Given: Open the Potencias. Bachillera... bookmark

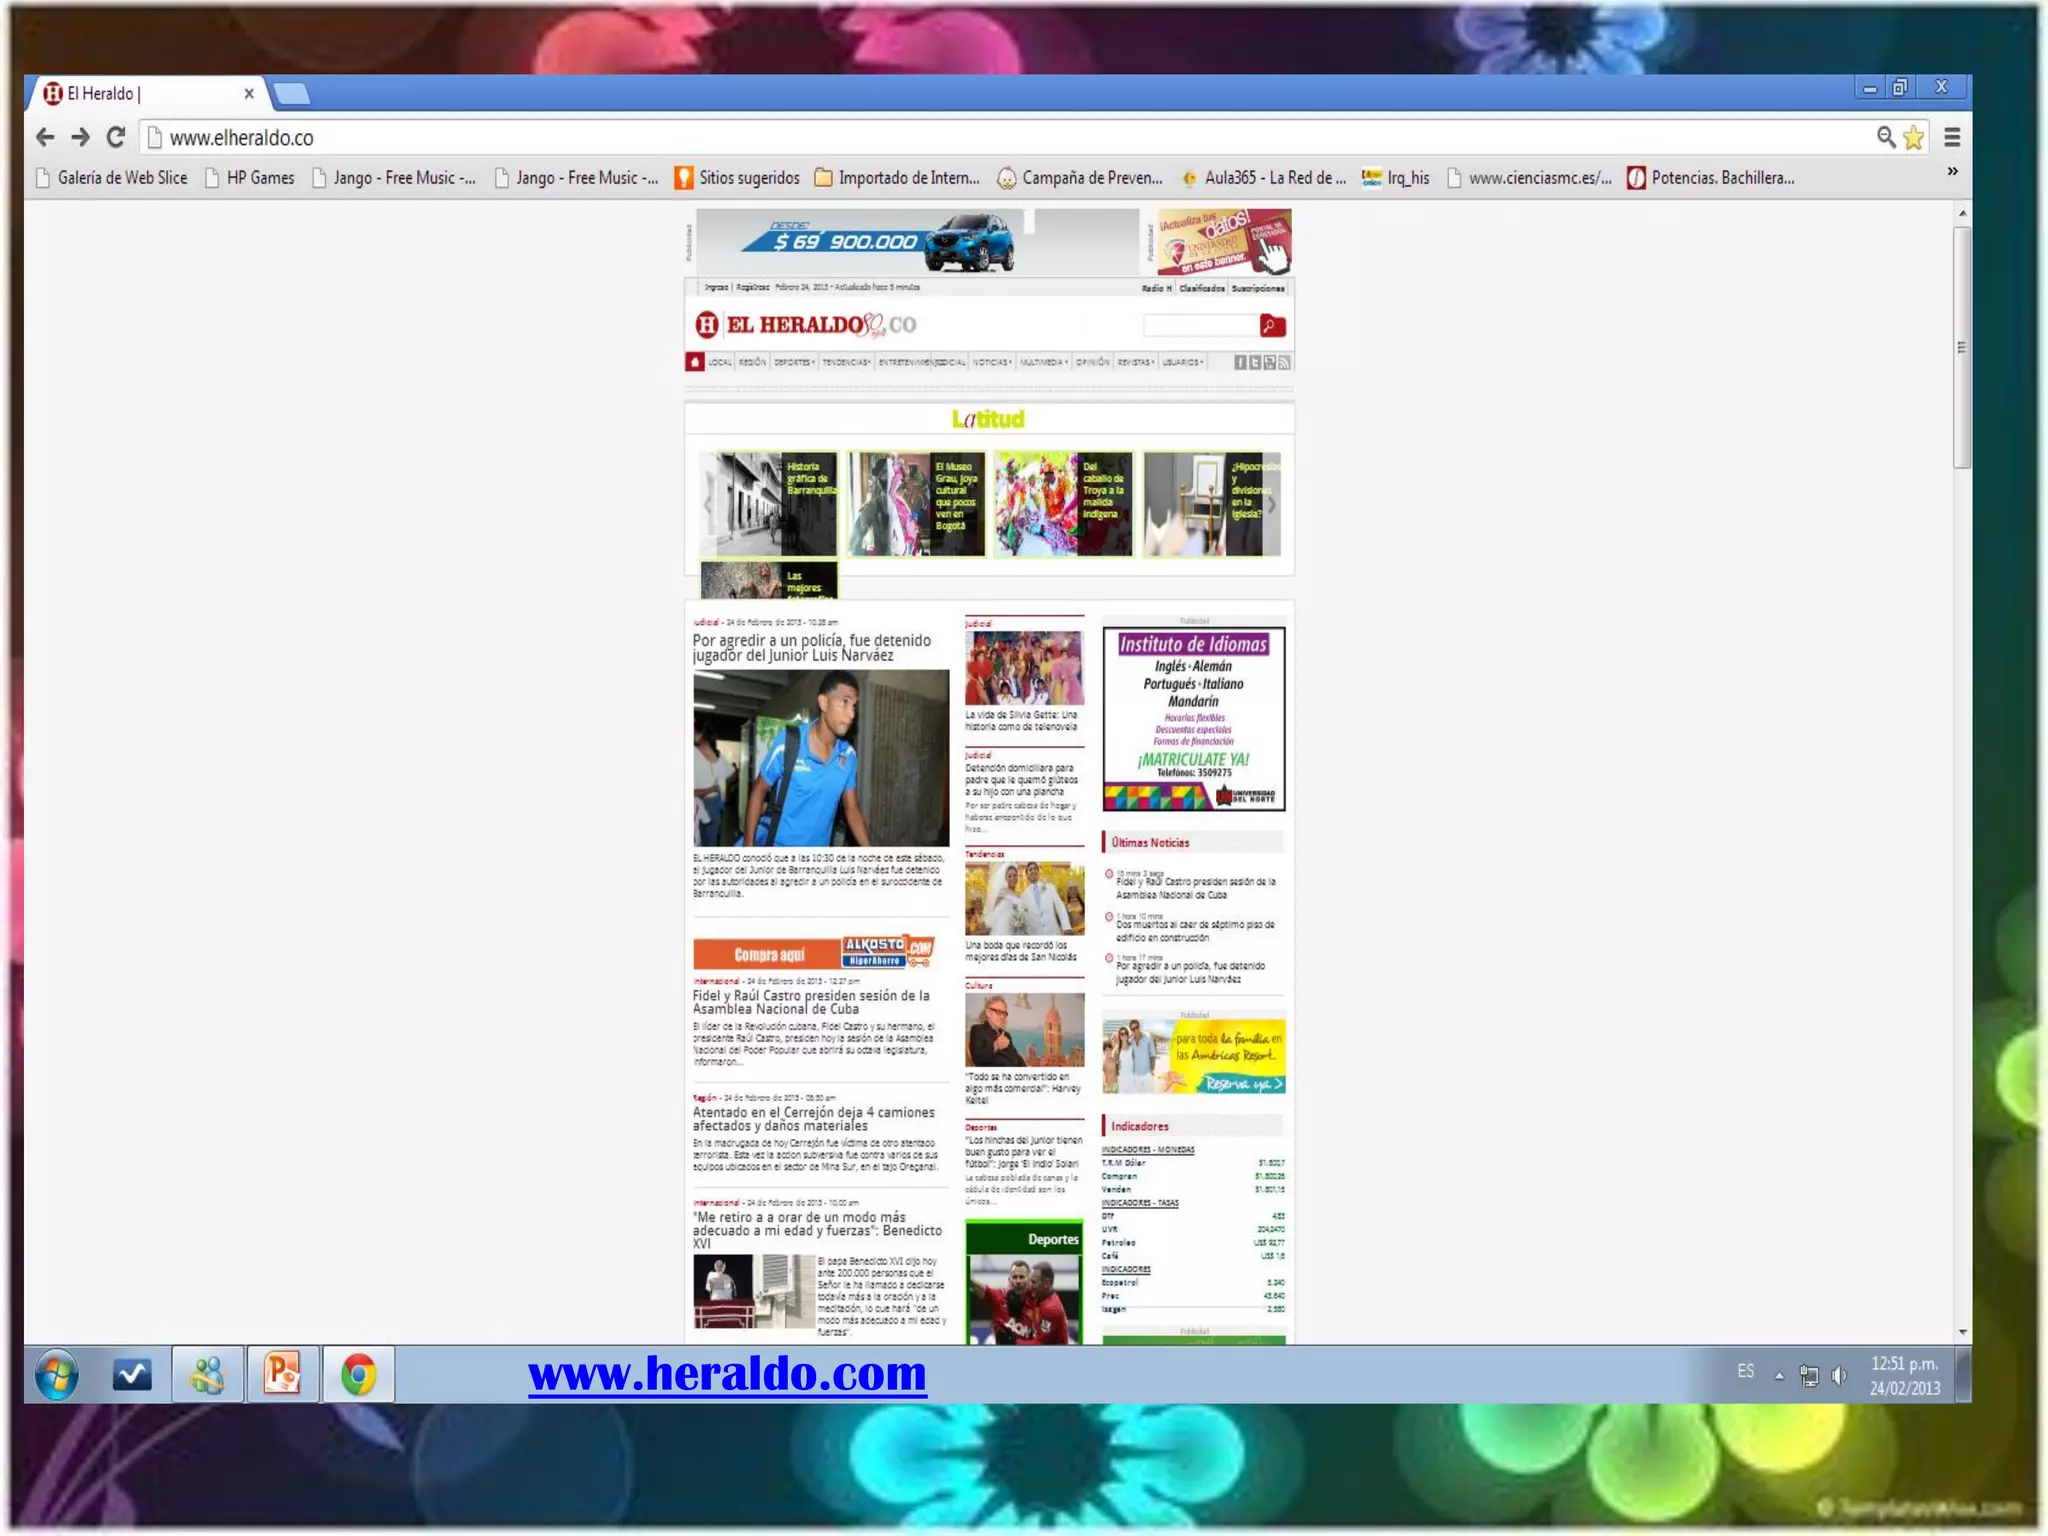Looking at the screenshot, I should pos(1711,178).
